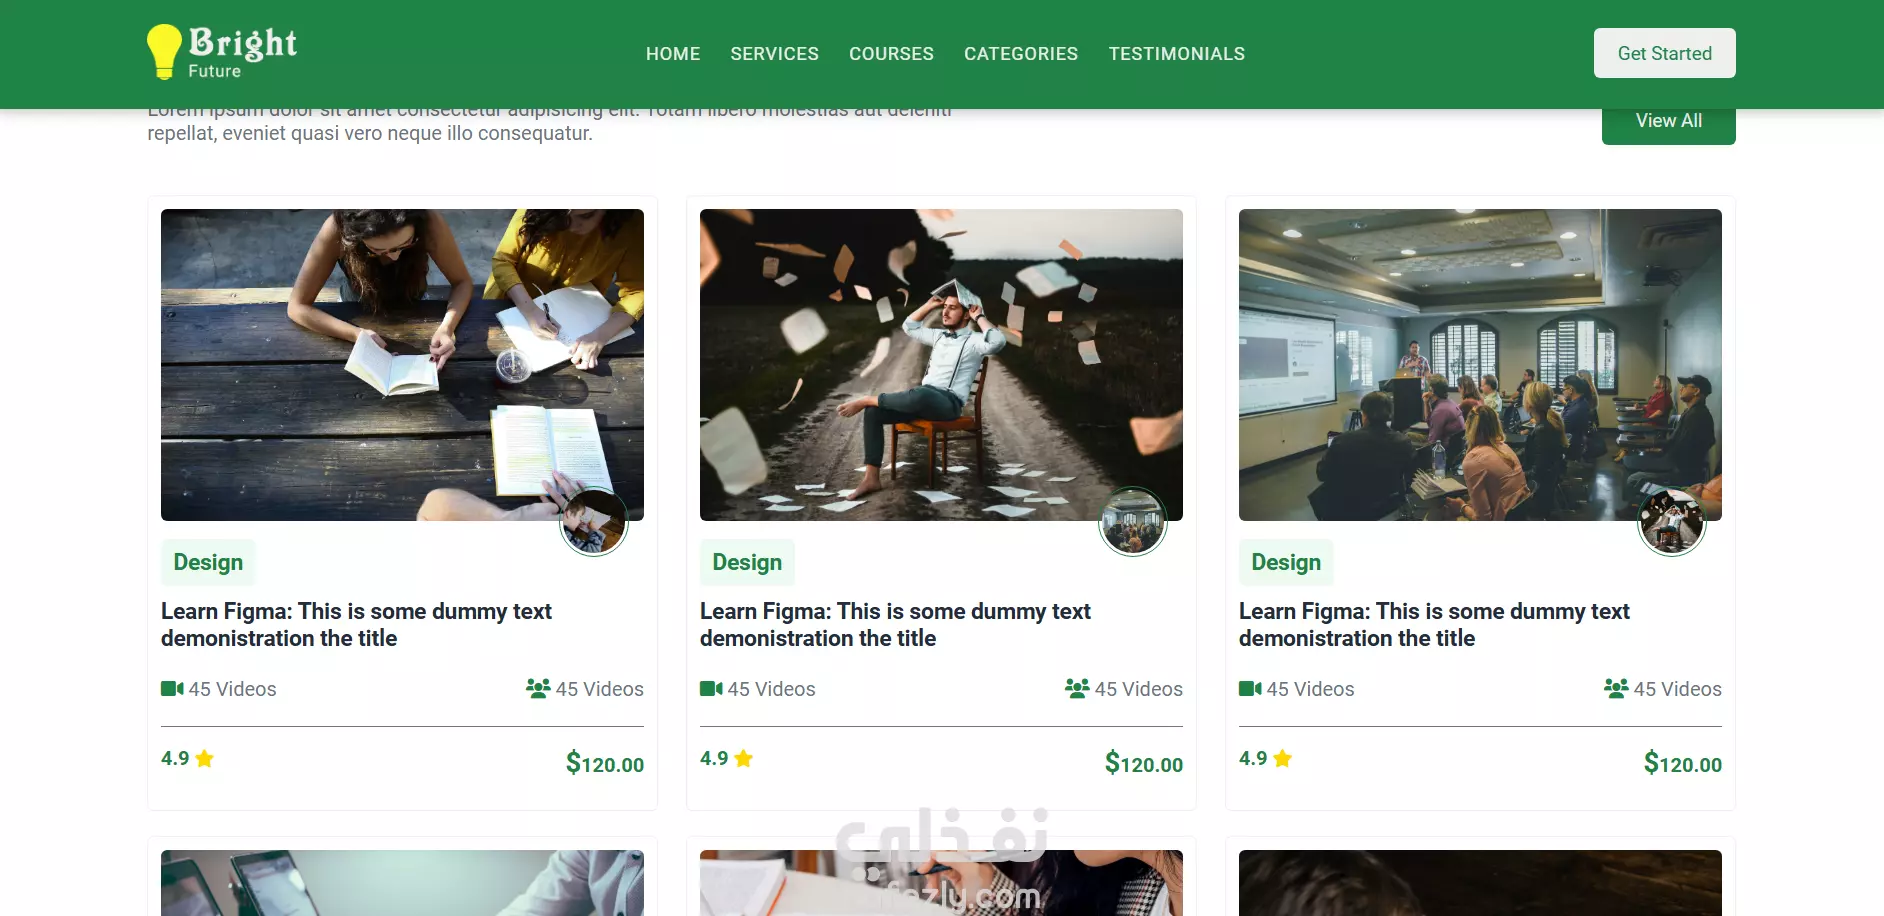Click 4.9 rating value in women-reading card
Image resolution: width=1884 pixels, height=916 pixels.
click(175, 758)
